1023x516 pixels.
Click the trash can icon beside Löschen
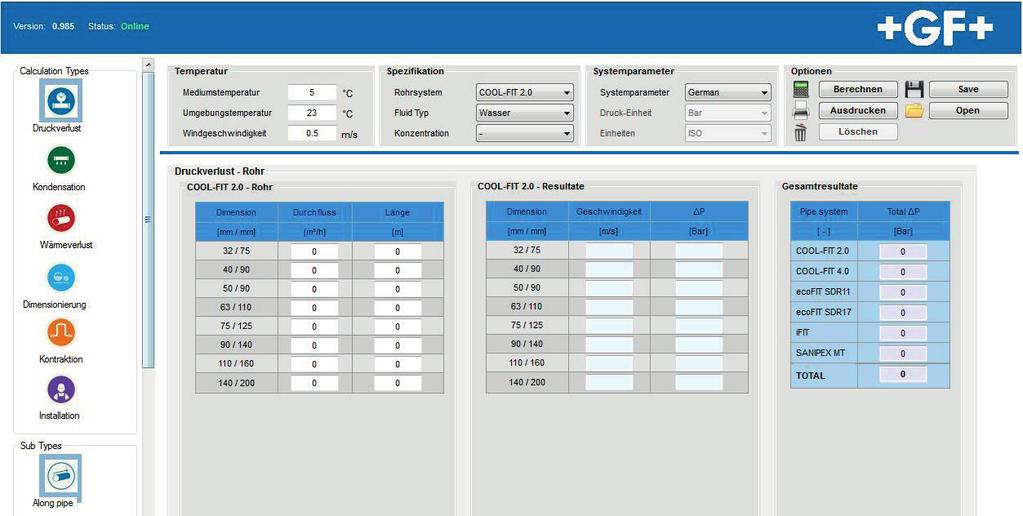pos(801,132)
